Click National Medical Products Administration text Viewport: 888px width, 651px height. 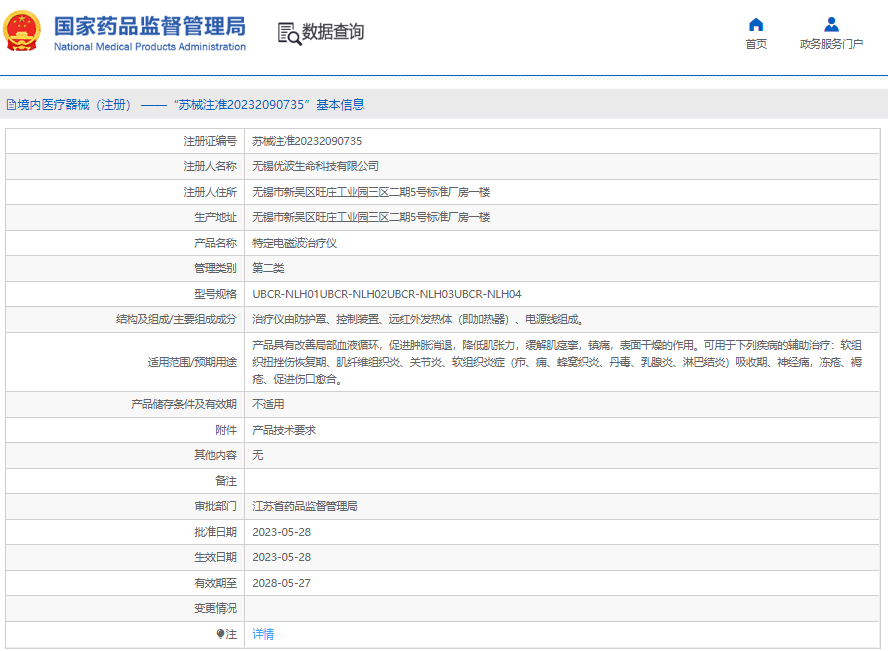click(150, 47)
